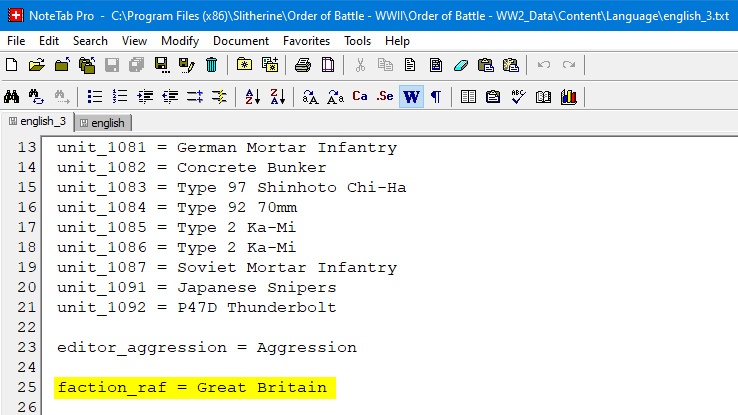Toggle the W word wrap button
The image size is (738, 415).
click(411, 97)
